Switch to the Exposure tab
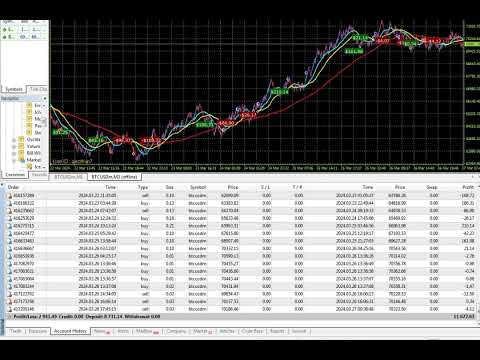 point(37,331)
